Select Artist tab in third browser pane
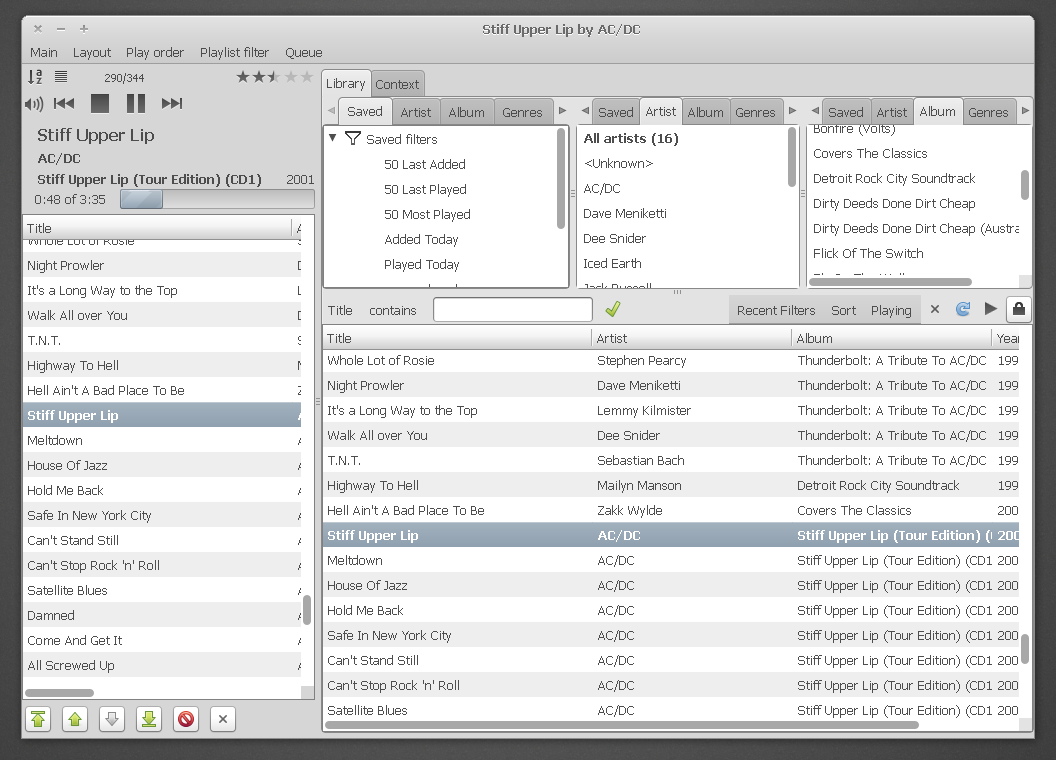1056x760 pixels. [x=892, y=113]
